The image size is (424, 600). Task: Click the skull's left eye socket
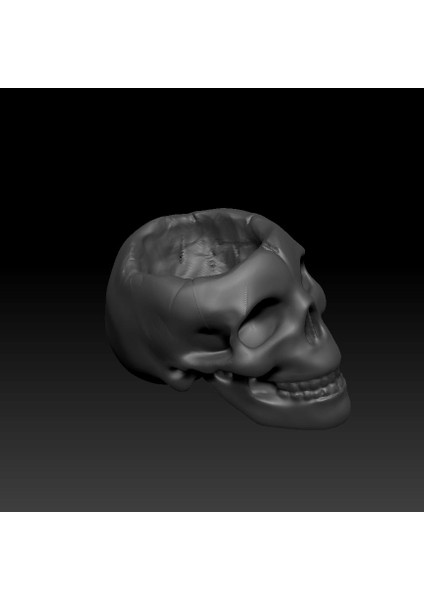click(261, 323)
